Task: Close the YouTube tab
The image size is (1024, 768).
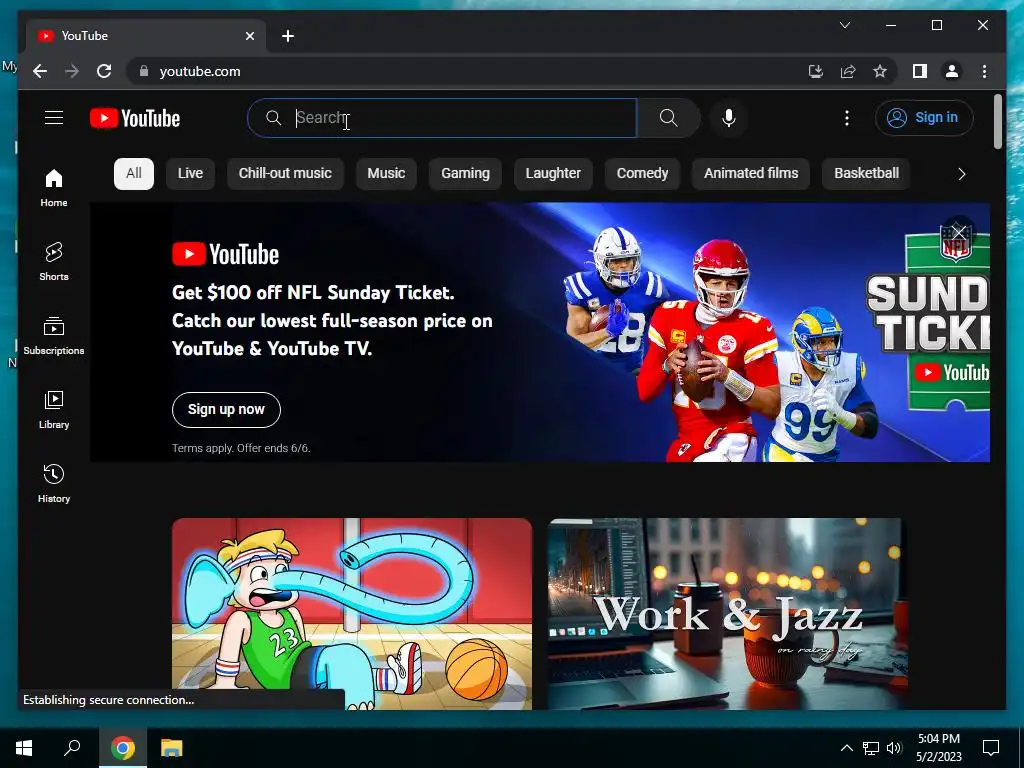Action: pyautogui.click(x=249, y=36)
